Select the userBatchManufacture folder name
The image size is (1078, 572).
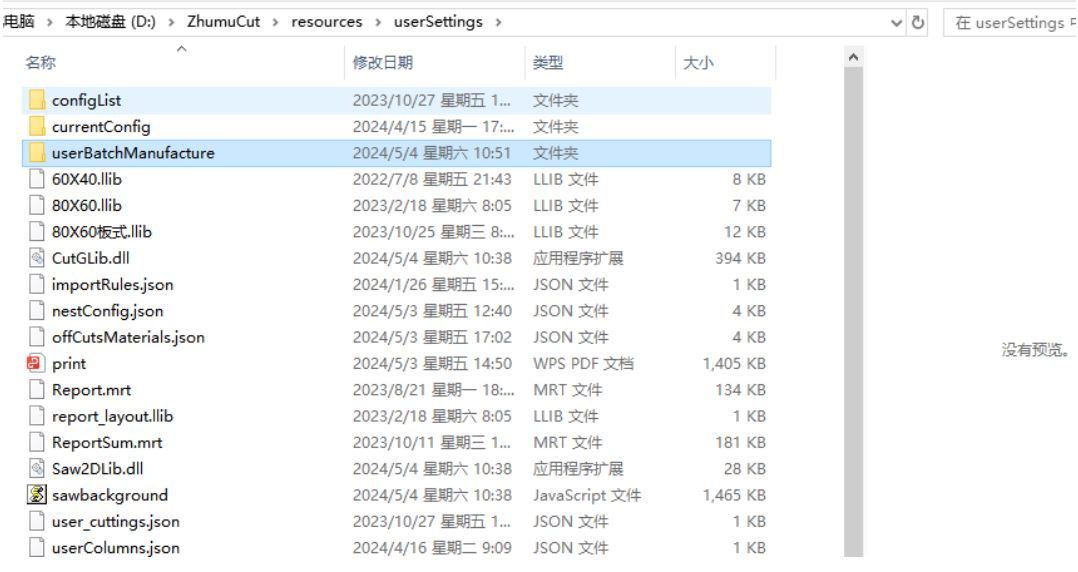coord(133,153)
